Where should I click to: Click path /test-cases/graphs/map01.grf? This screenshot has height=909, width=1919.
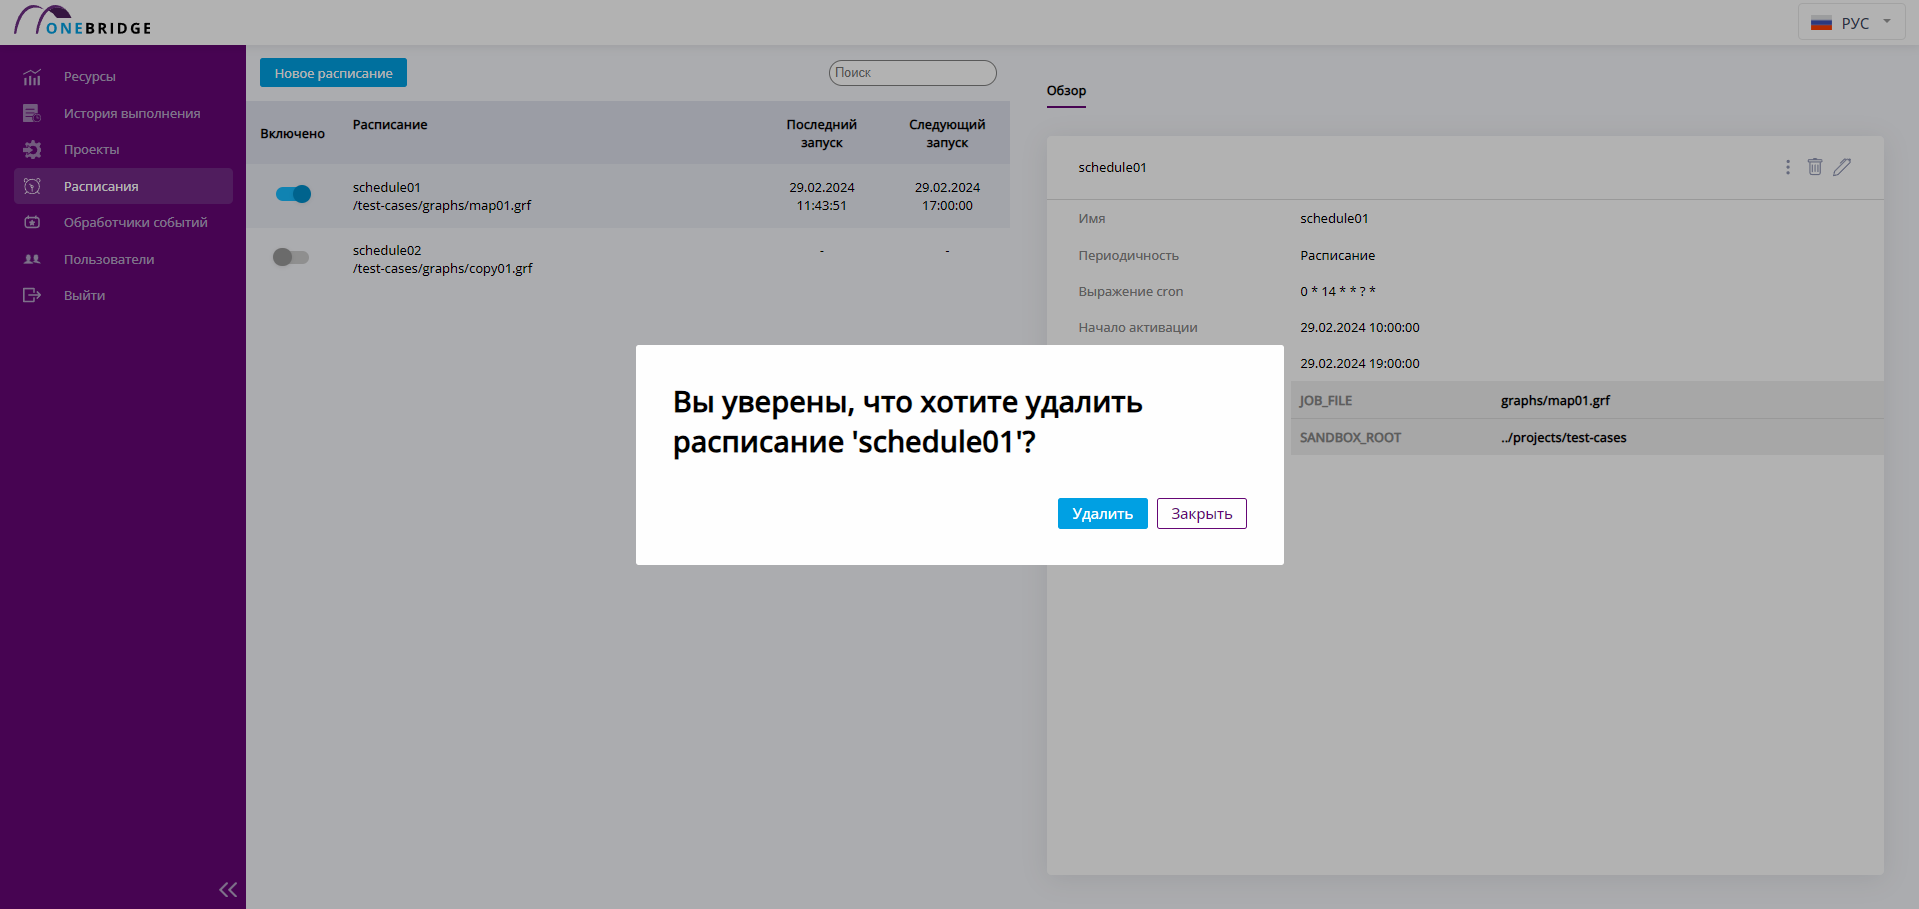pyautogui.click(x=442, y=205)
